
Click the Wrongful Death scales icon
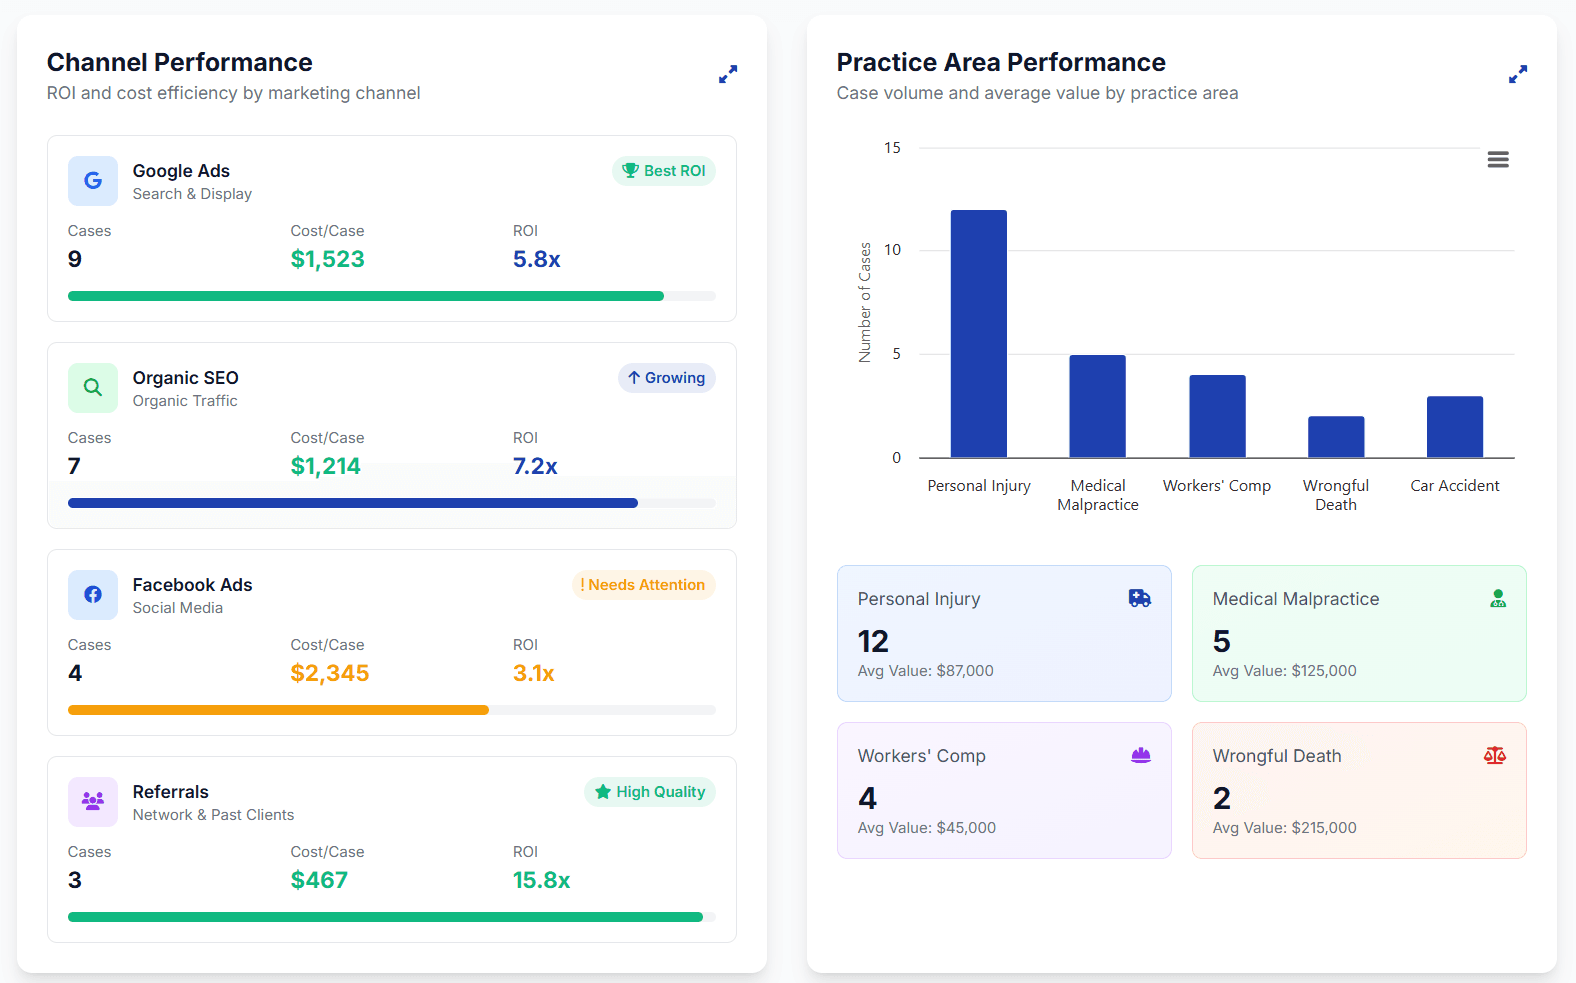[x=1495, y=756]
